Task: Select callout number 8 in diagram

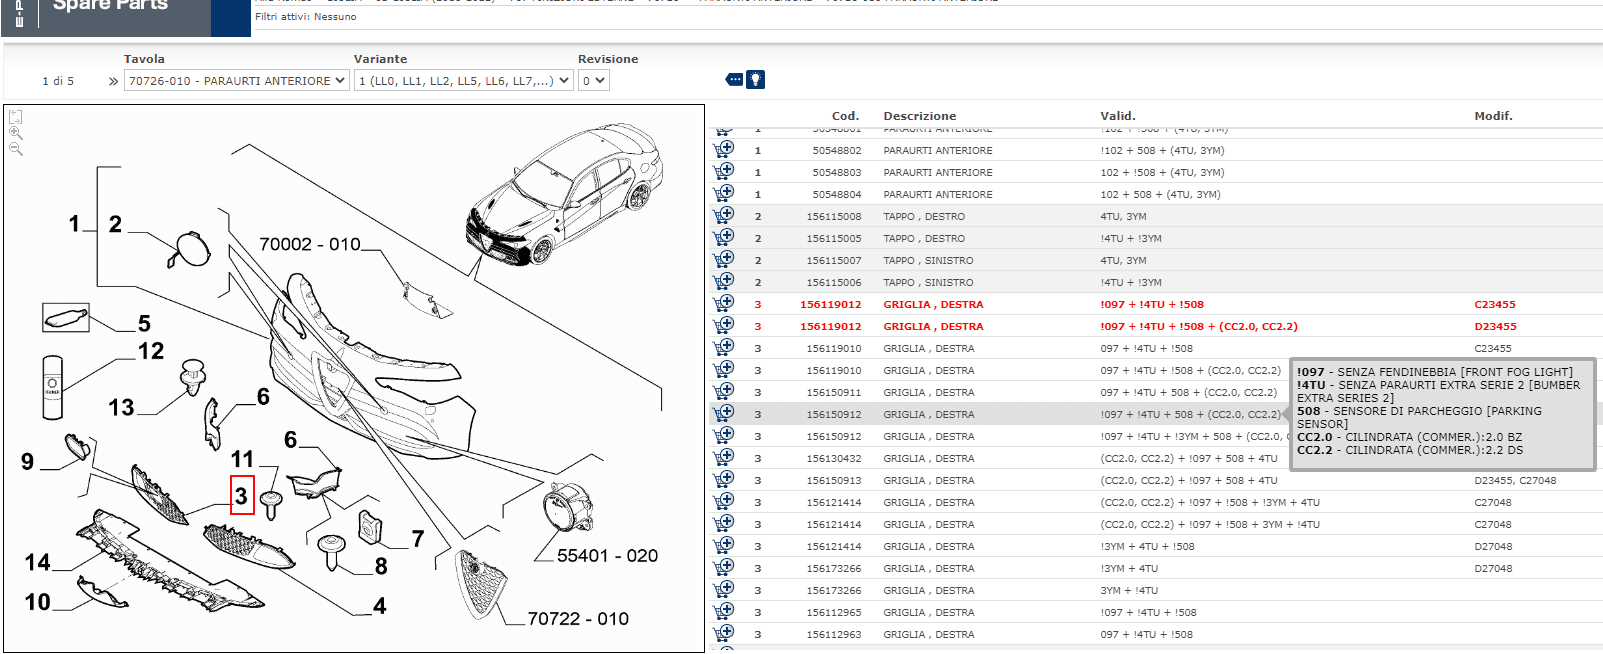Action: pyautogui.click(x=381, y=567)
